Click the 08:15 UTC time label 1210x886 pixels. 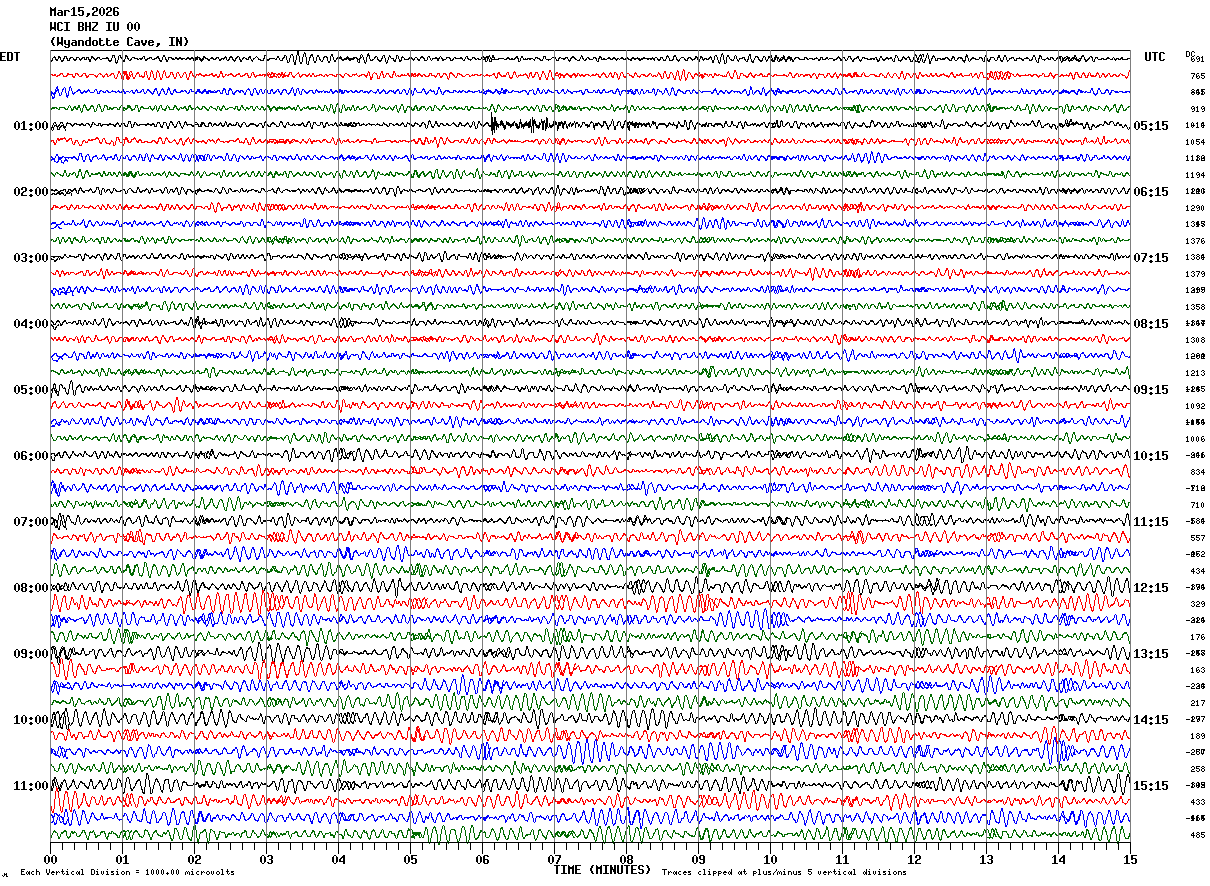(x=1151, y=324)
